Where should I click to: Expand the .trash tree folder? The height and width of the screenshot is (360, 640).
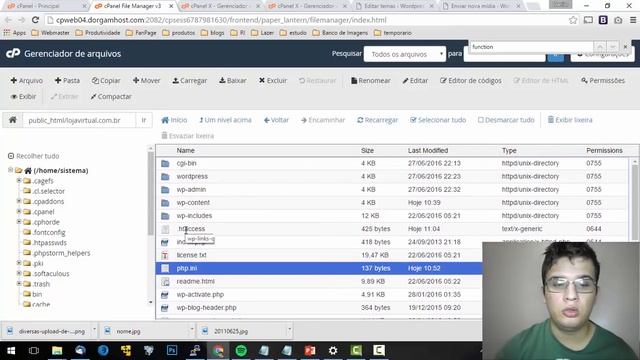19,283
